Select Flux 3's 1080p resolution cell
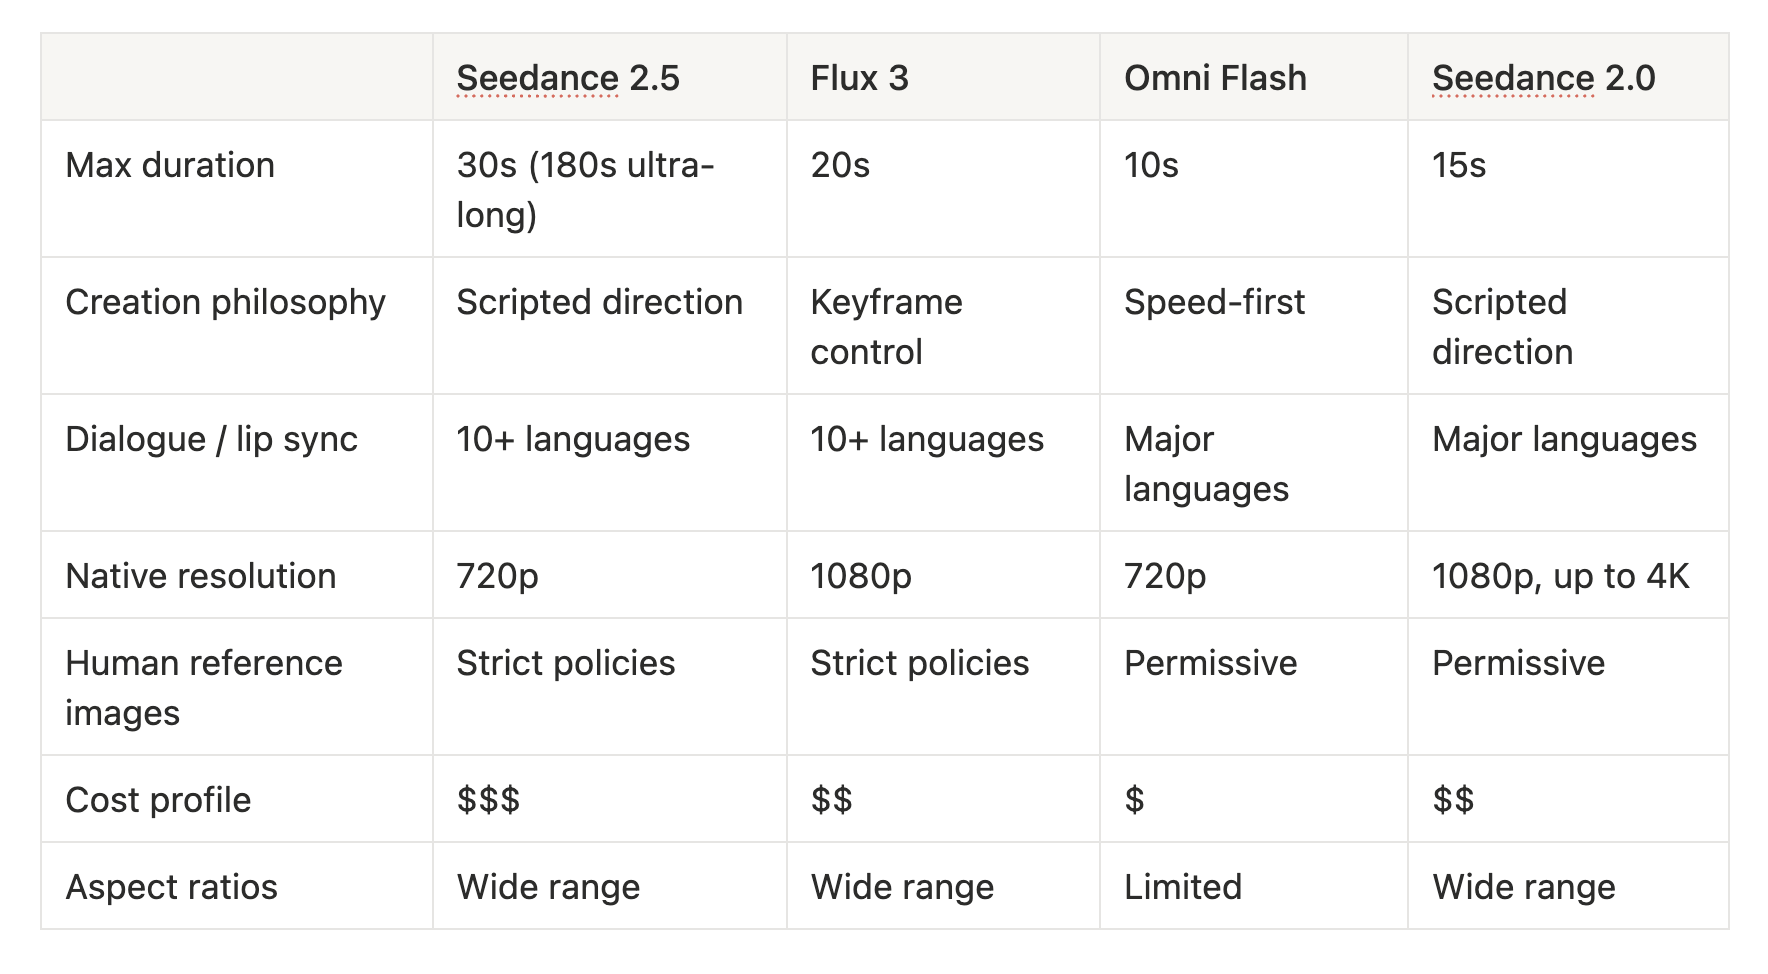The height and width of the screenshot is (974, 1768). (943, 575)
